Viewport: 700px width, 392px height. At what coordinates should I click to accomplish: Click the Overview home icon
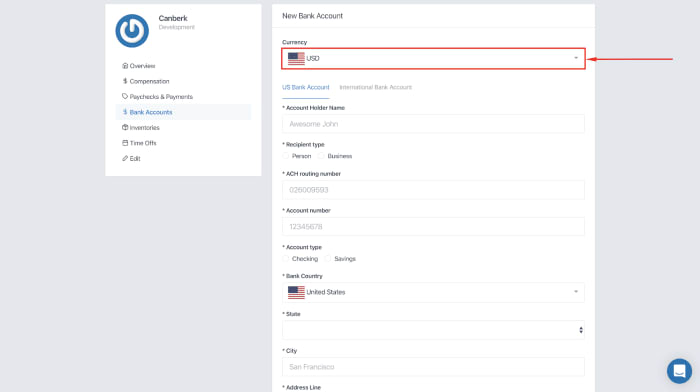pos(125,66)
